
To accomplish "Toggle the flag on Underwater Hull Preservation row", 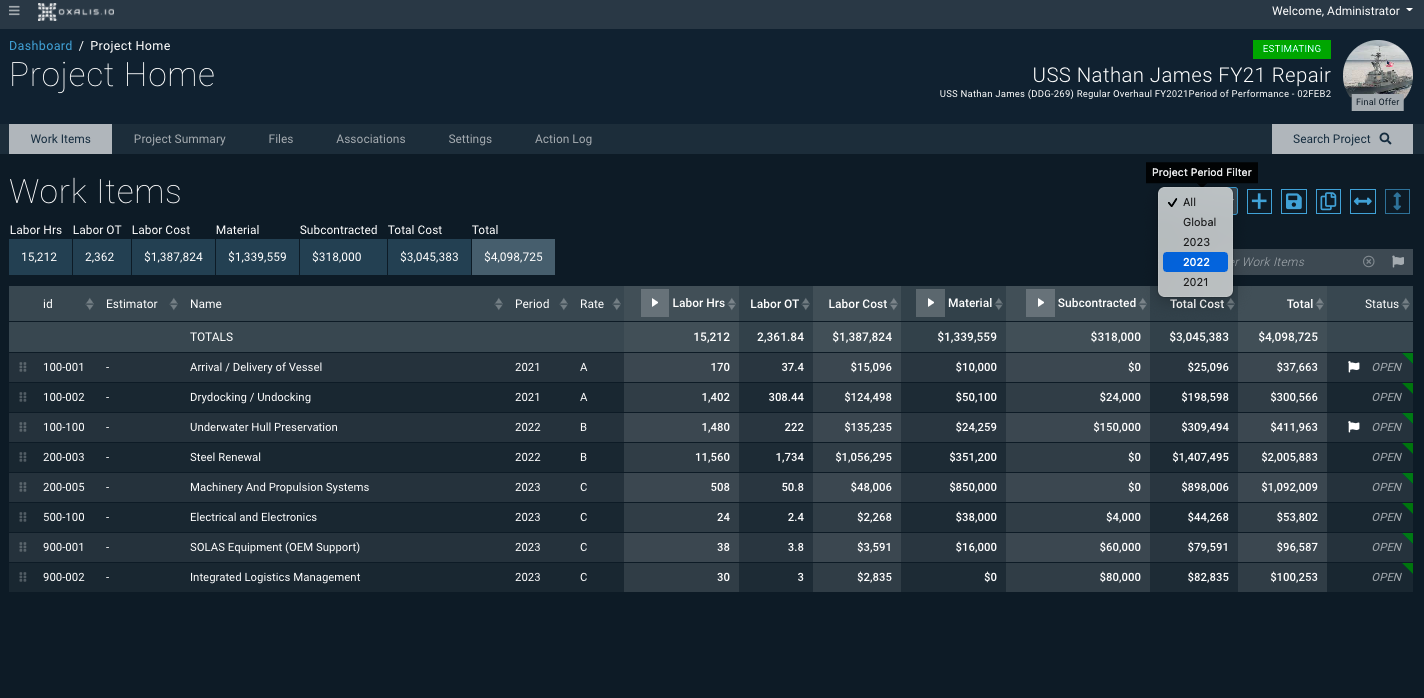I will (x=1354, y=427).
